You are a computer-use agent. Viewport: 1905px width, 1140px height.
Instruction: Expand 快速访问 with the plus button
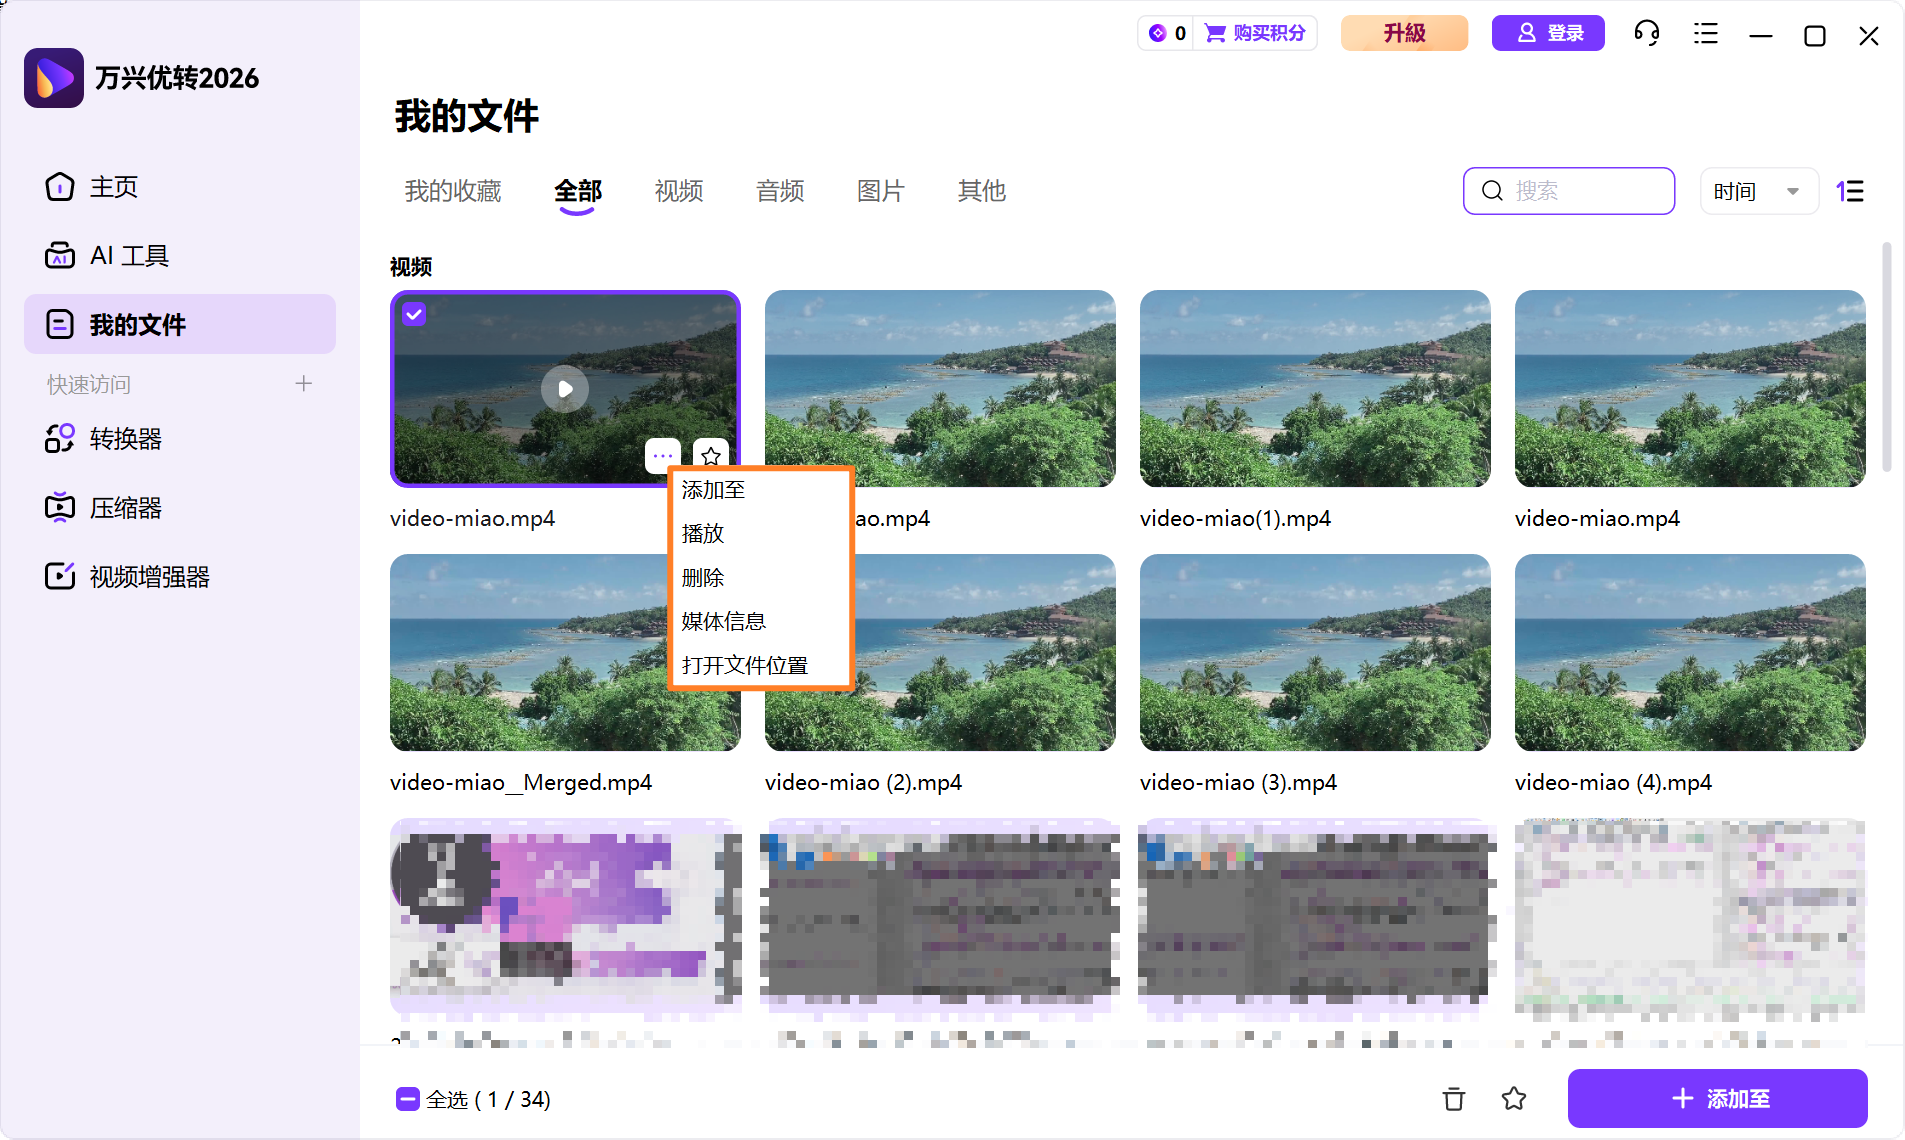tap(303, 383)
